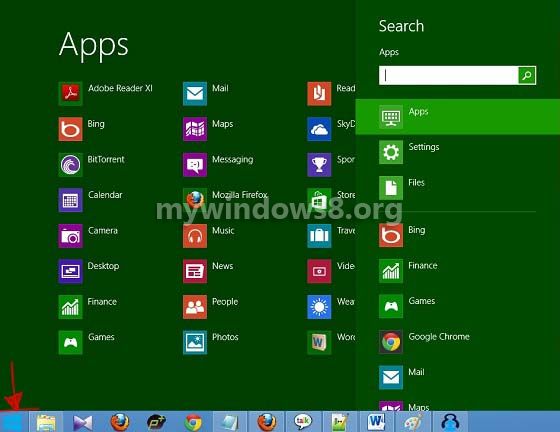Open Paint from the taskbar

point(413,422)
